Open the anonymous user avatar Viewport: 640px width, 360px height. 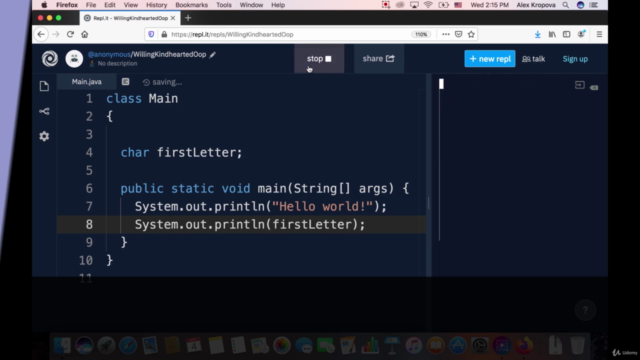(74, 59)
